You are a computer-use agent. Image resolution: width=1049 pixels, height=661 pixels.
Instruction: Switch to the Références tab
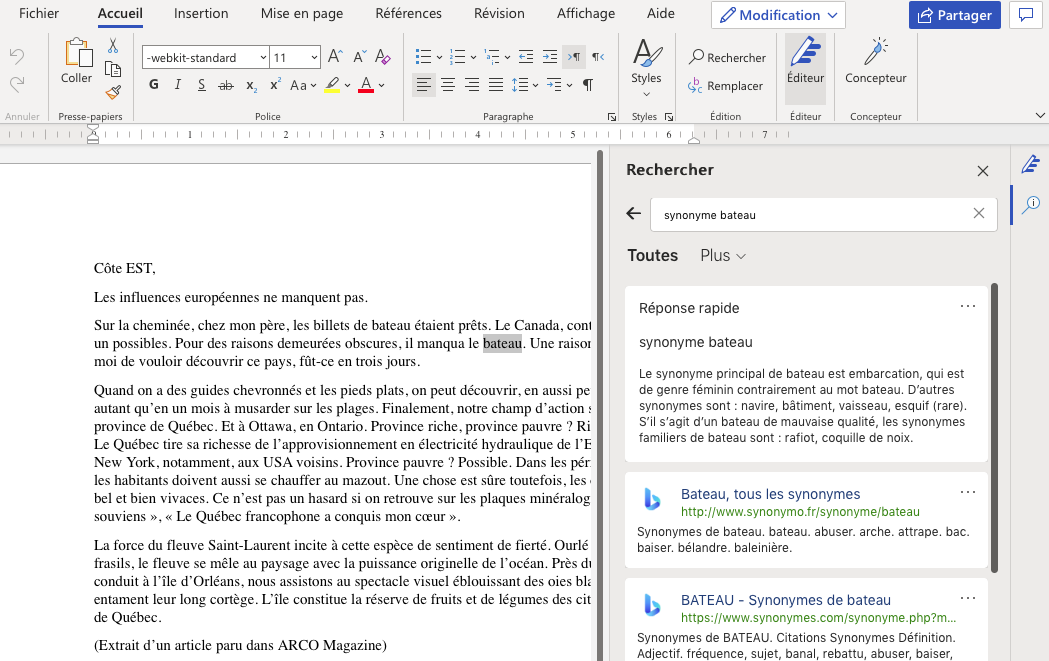click(x=408, y=13)
